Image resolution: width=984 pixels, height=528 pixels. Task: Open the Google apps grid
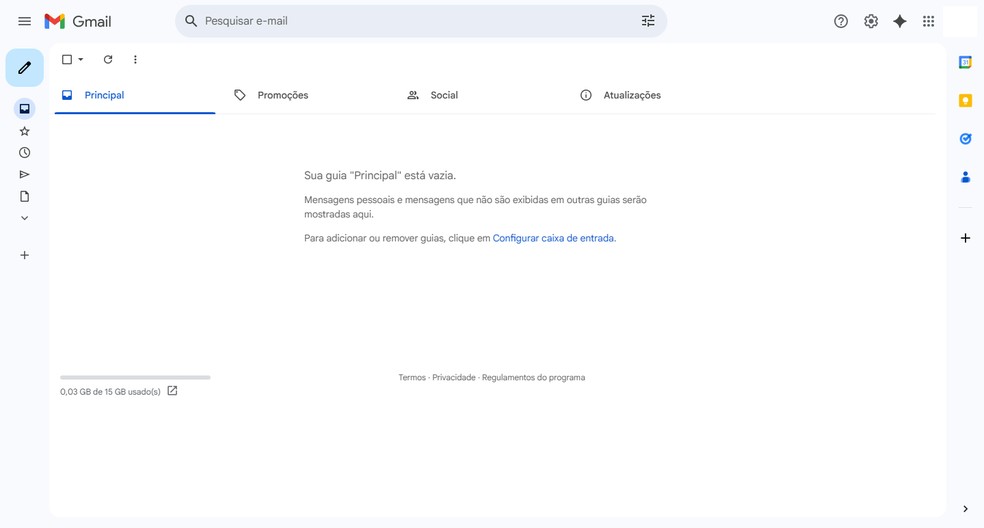928,21
